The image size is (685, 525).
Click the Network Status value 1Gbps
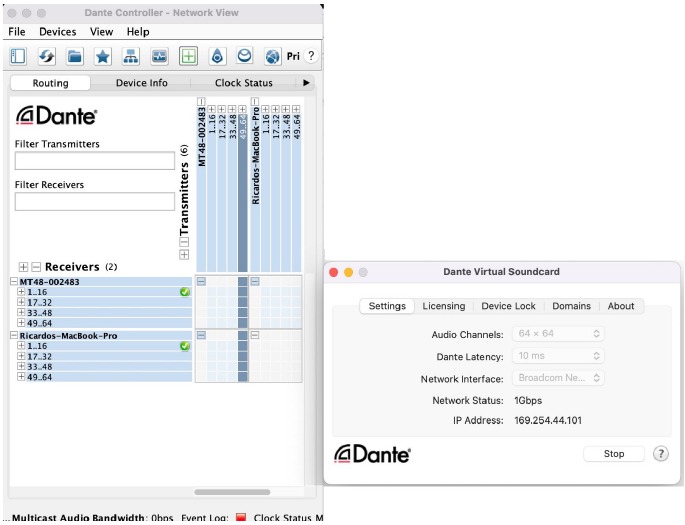point(528,401)
